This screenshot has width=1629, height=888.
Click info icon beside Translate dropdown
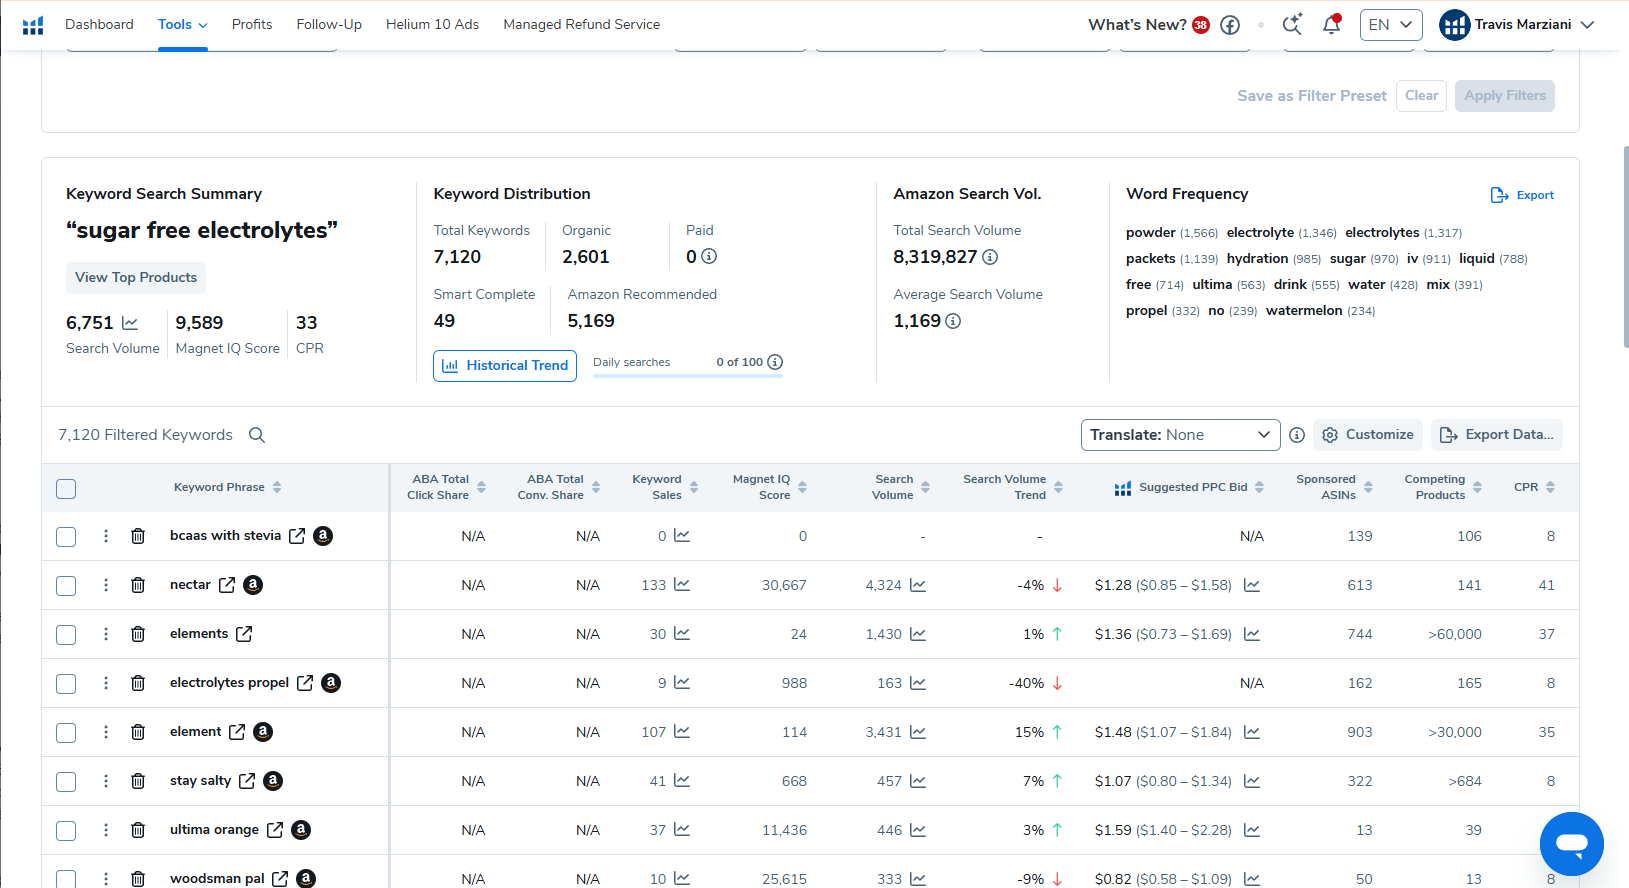[x=1297, y=435]
